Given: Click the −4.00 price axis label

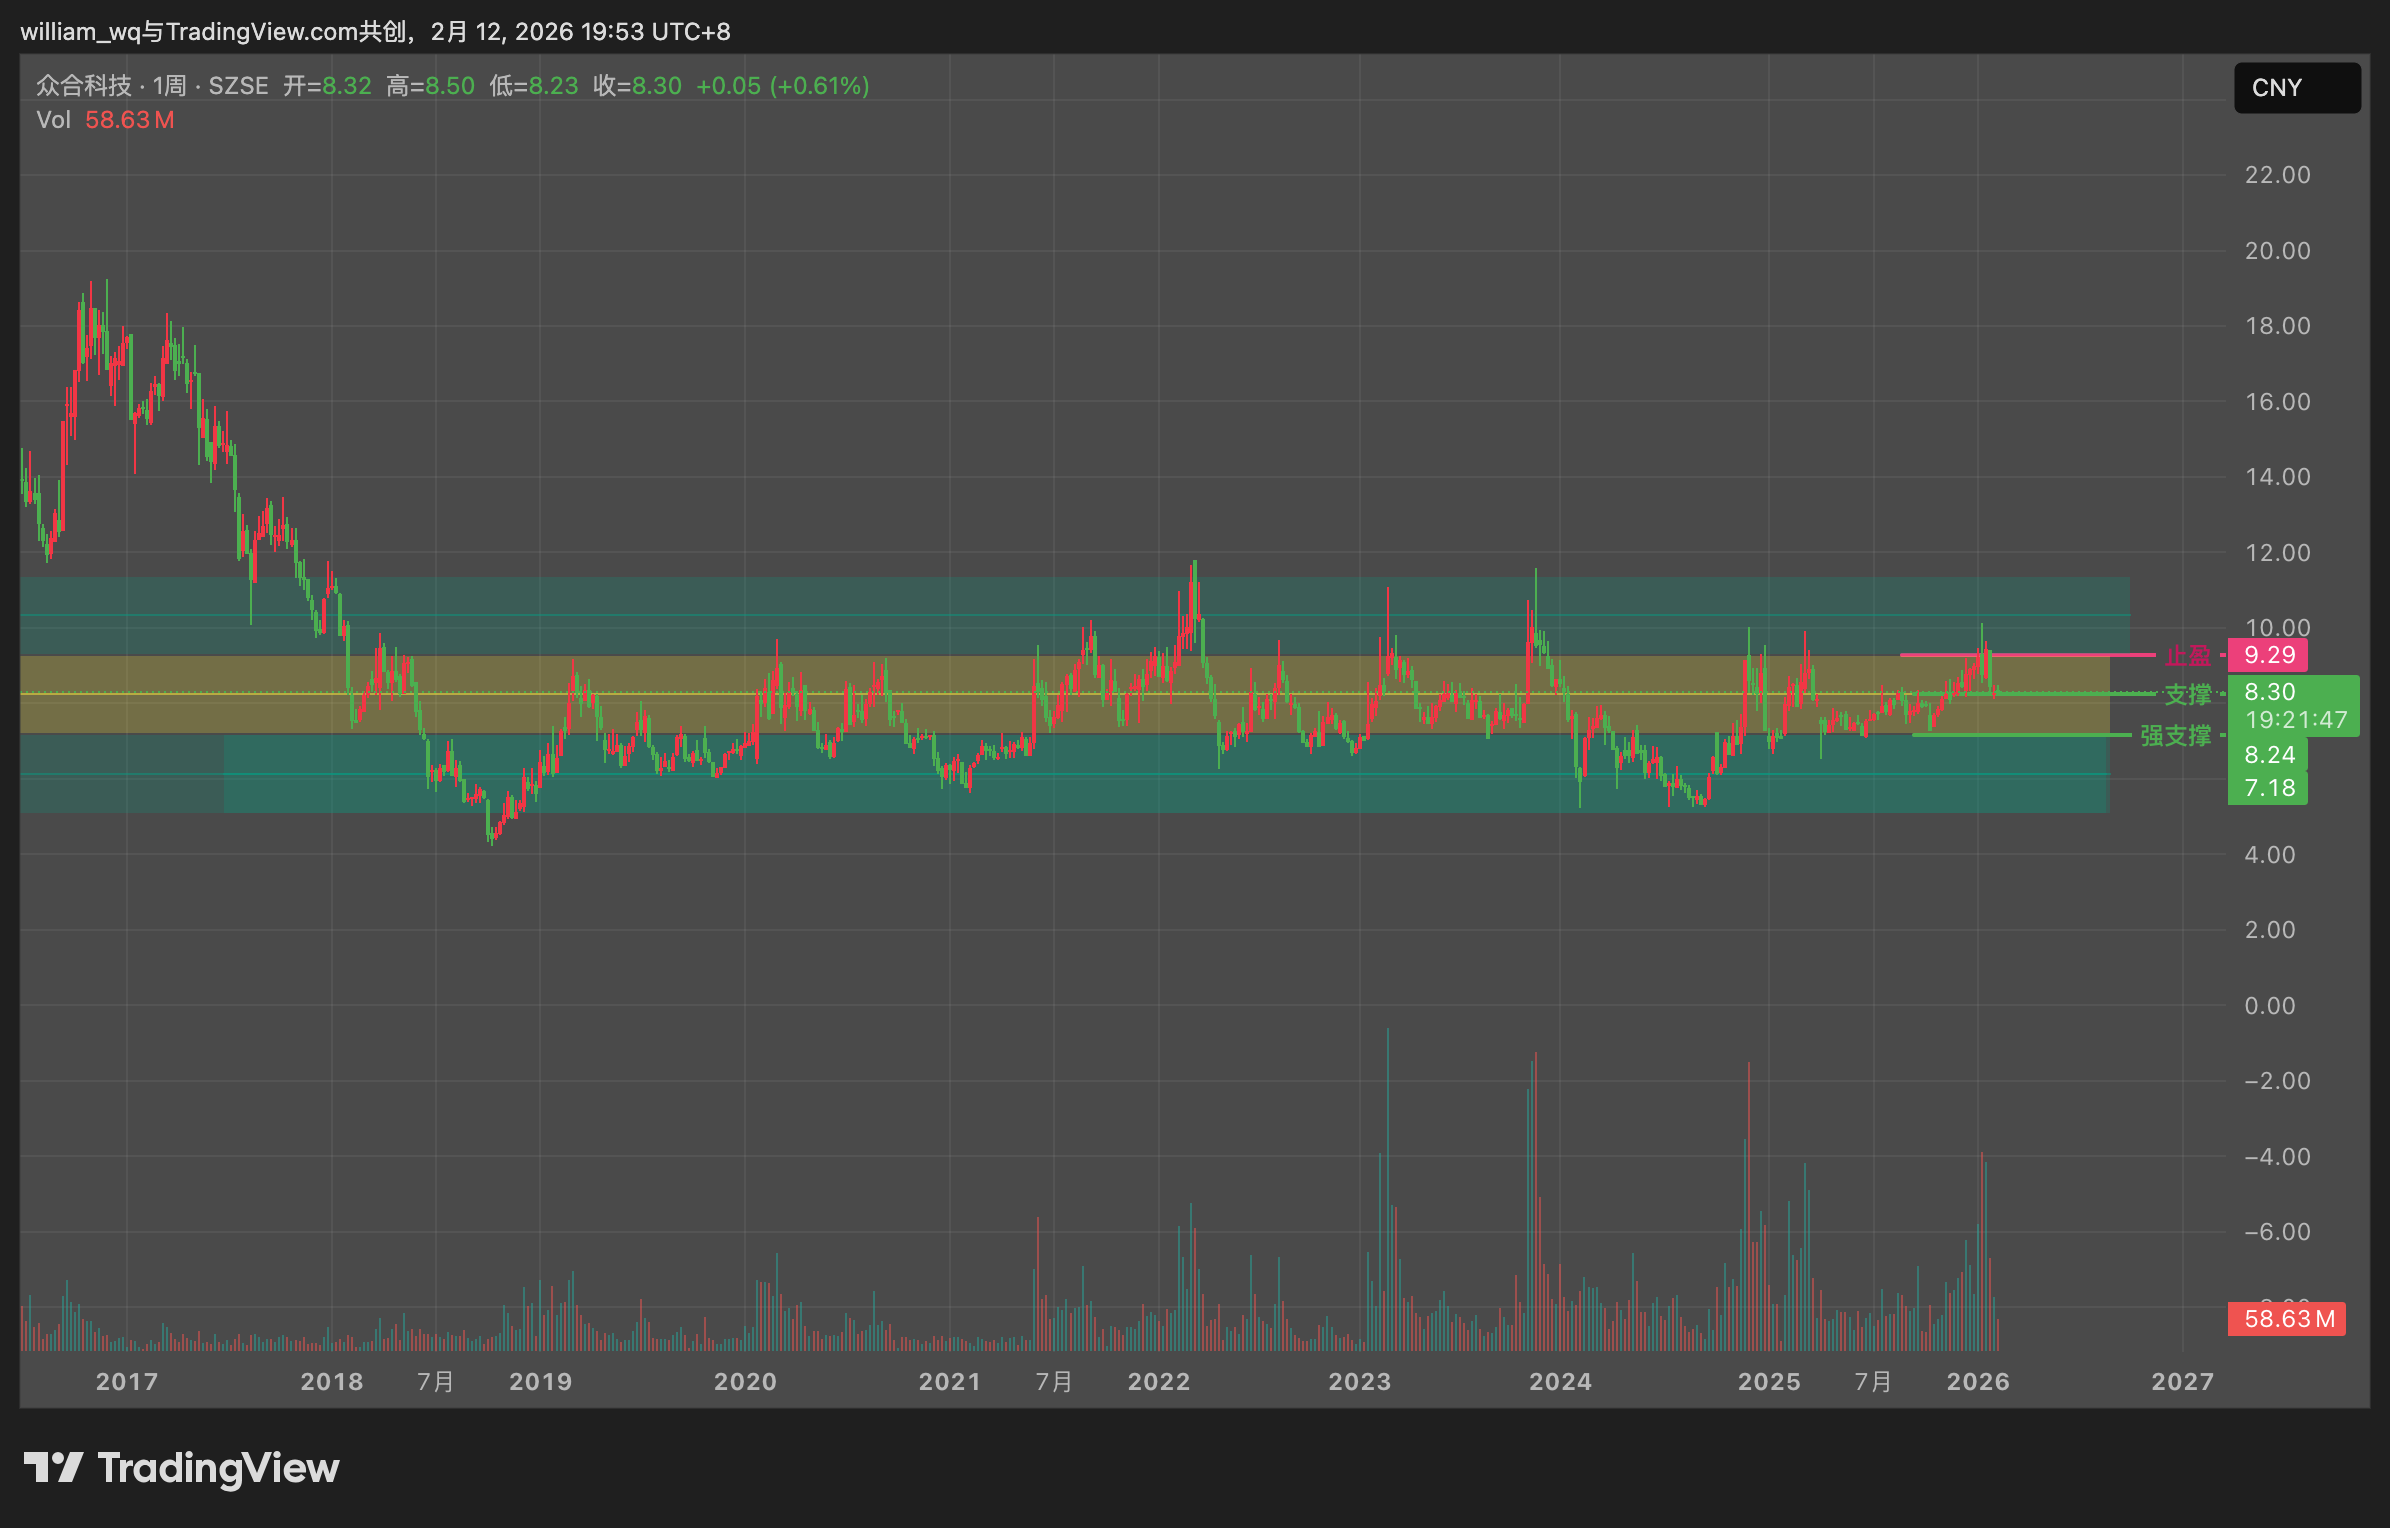Looking at the screenshot, I should point(2278,1157).
